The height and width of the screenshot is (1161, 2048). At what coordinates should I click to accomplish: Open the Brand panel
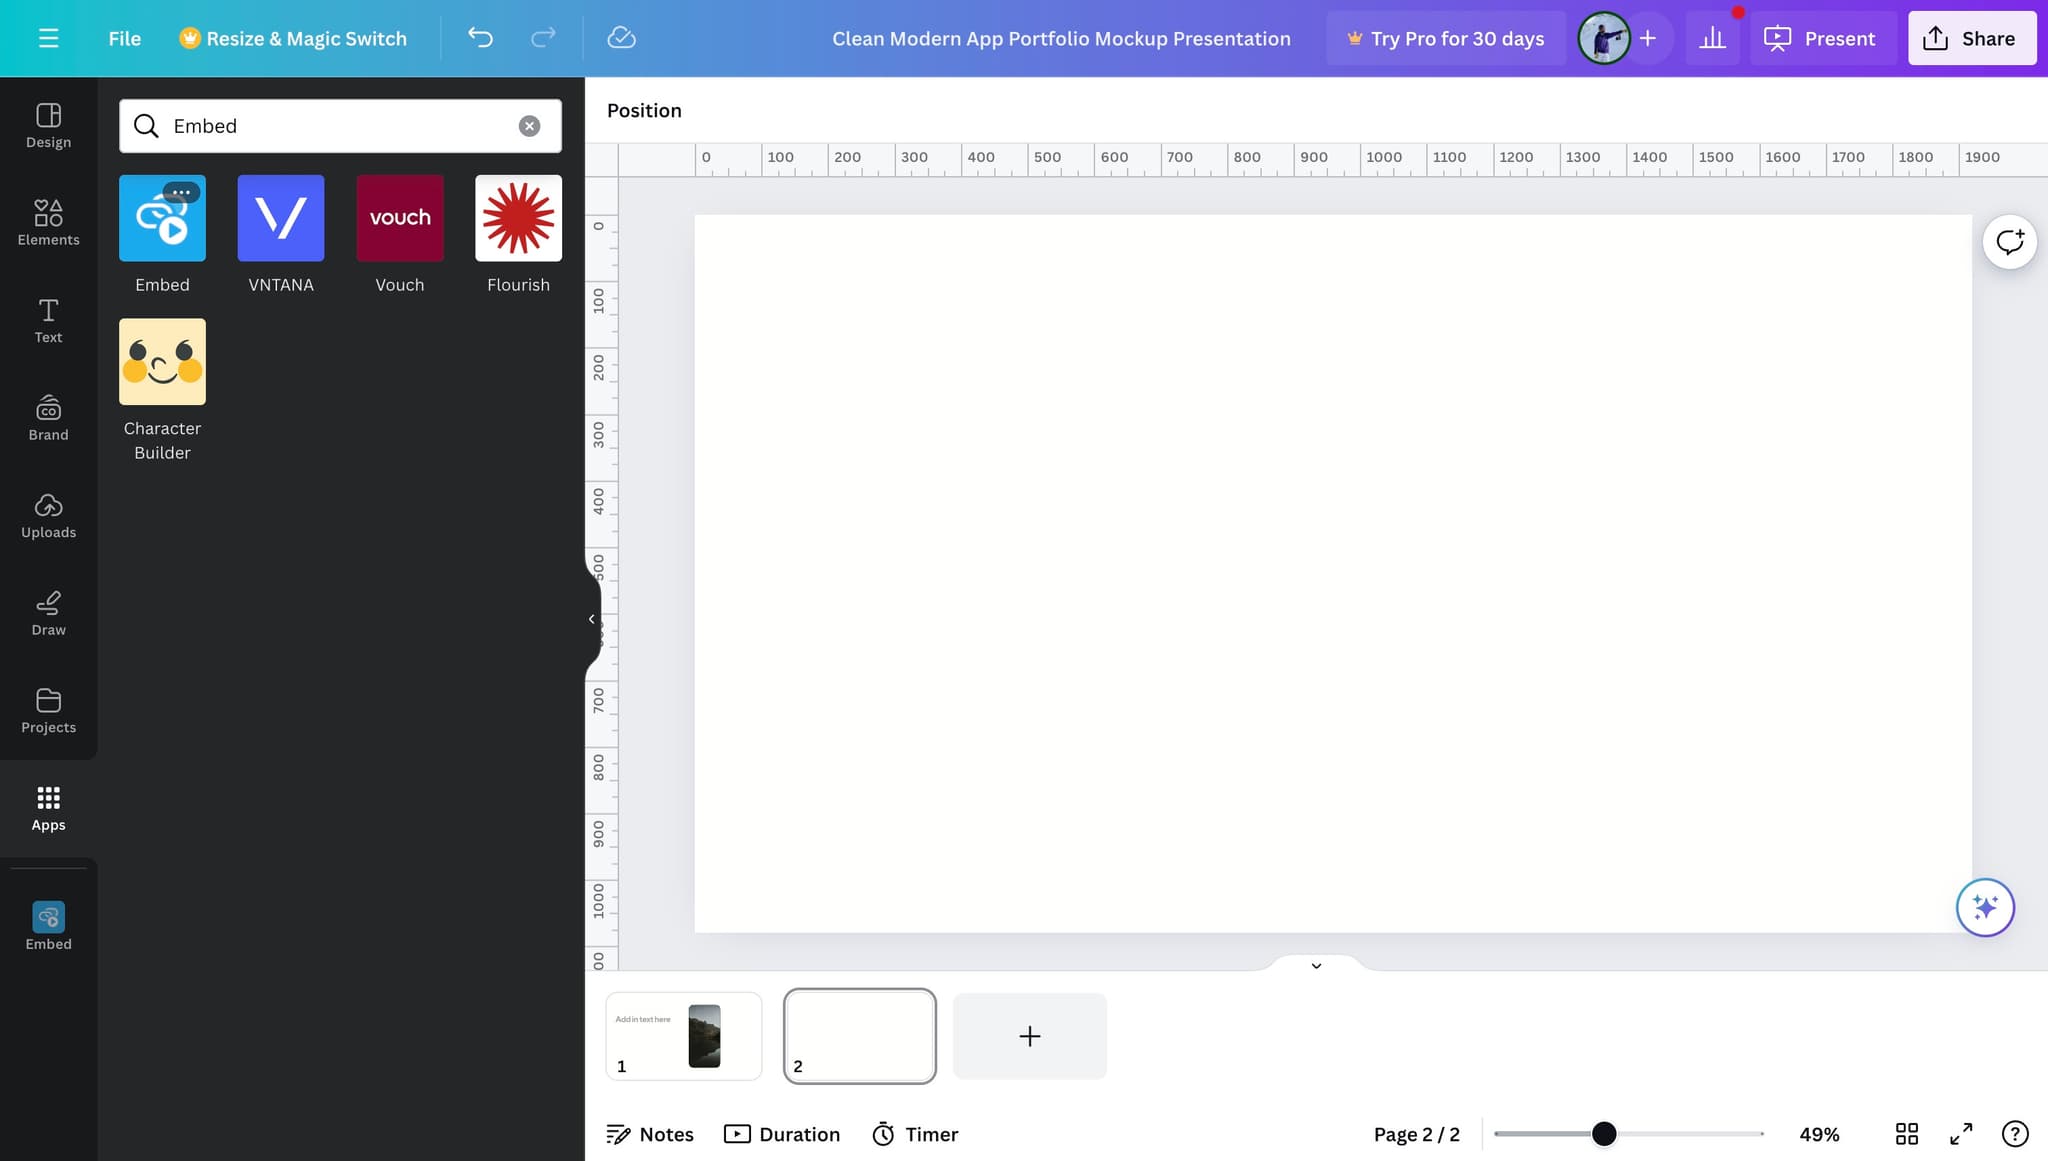(x=47, y=417)
